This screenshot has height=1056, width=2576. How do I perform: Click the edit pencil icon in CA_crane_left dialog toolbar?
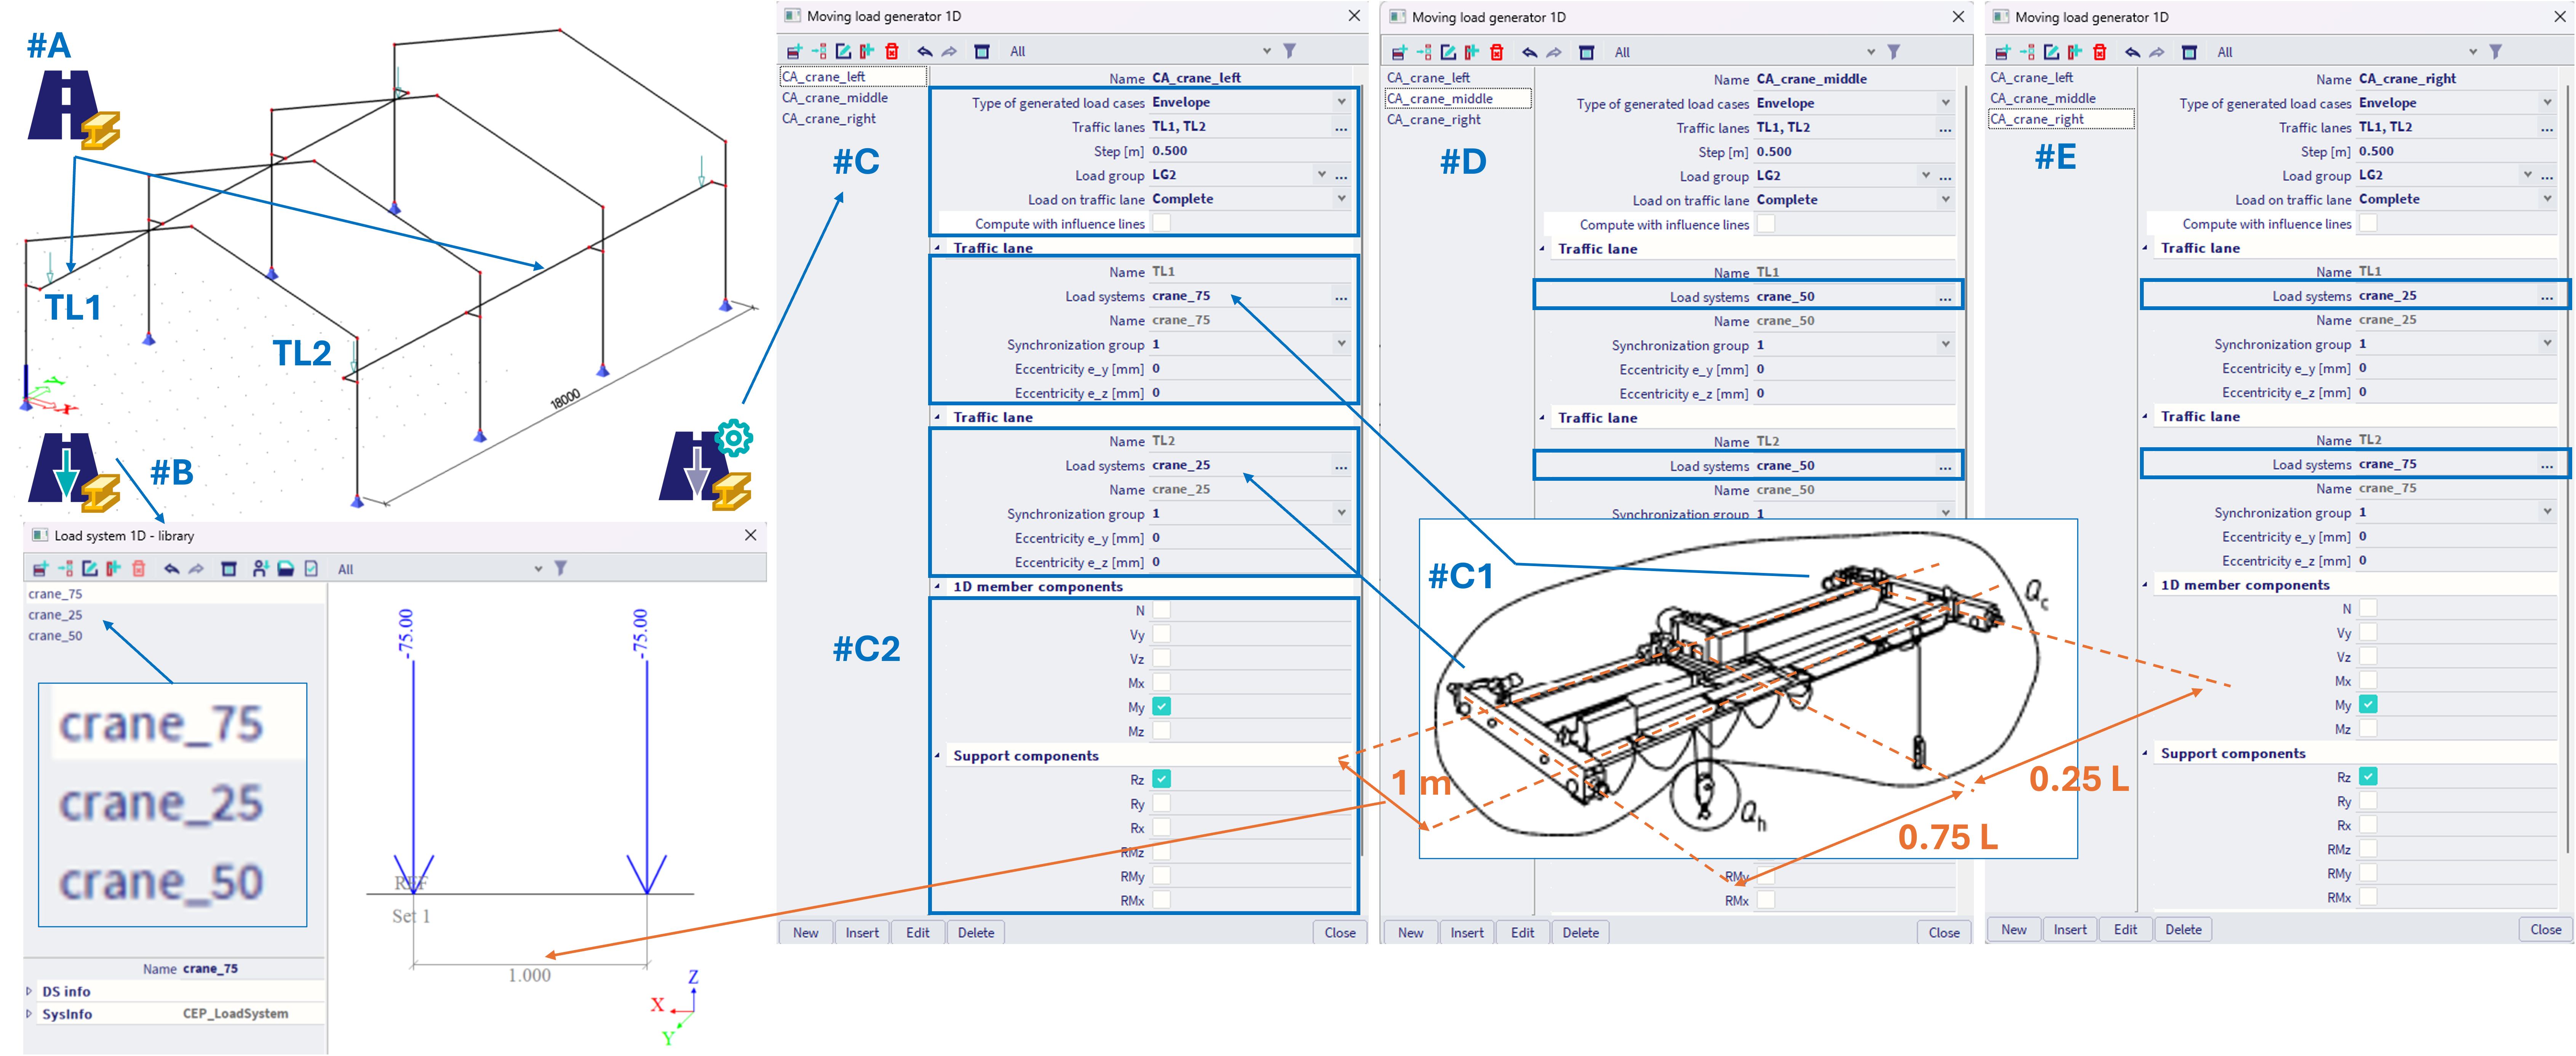(x=843, y=51)
